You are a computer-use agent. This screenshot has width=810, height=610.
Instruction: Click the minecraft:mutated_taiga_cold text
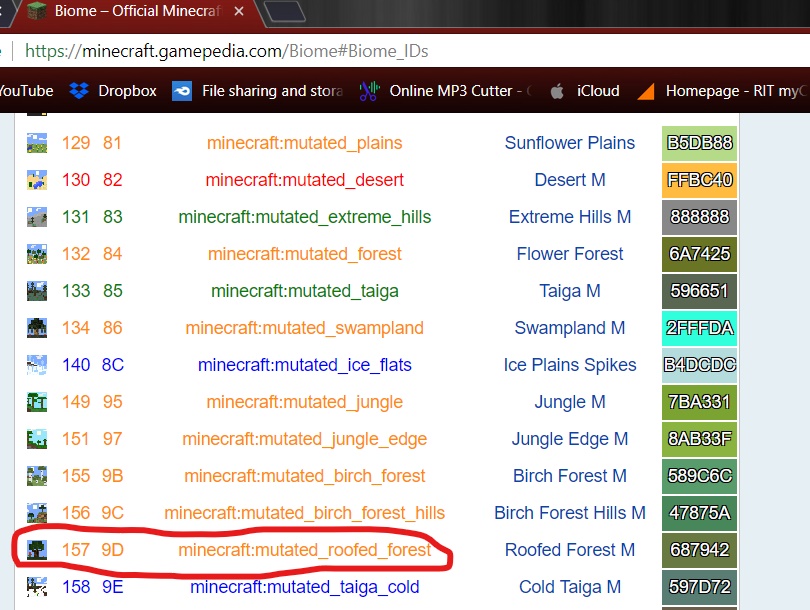tap(304, 587)
